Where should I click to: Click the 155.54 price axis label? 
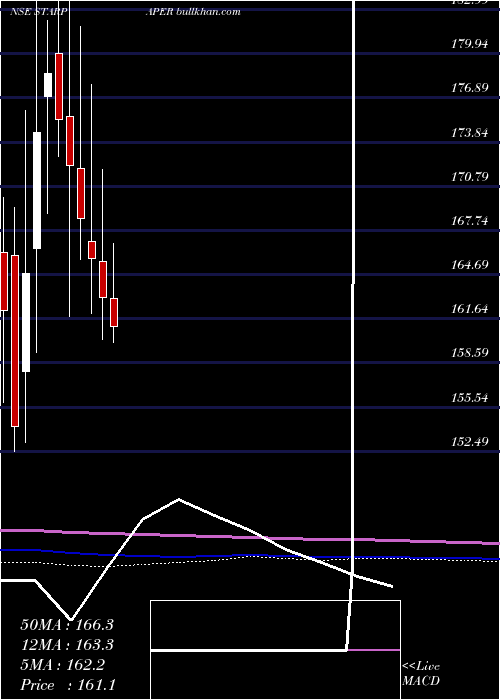469,397
